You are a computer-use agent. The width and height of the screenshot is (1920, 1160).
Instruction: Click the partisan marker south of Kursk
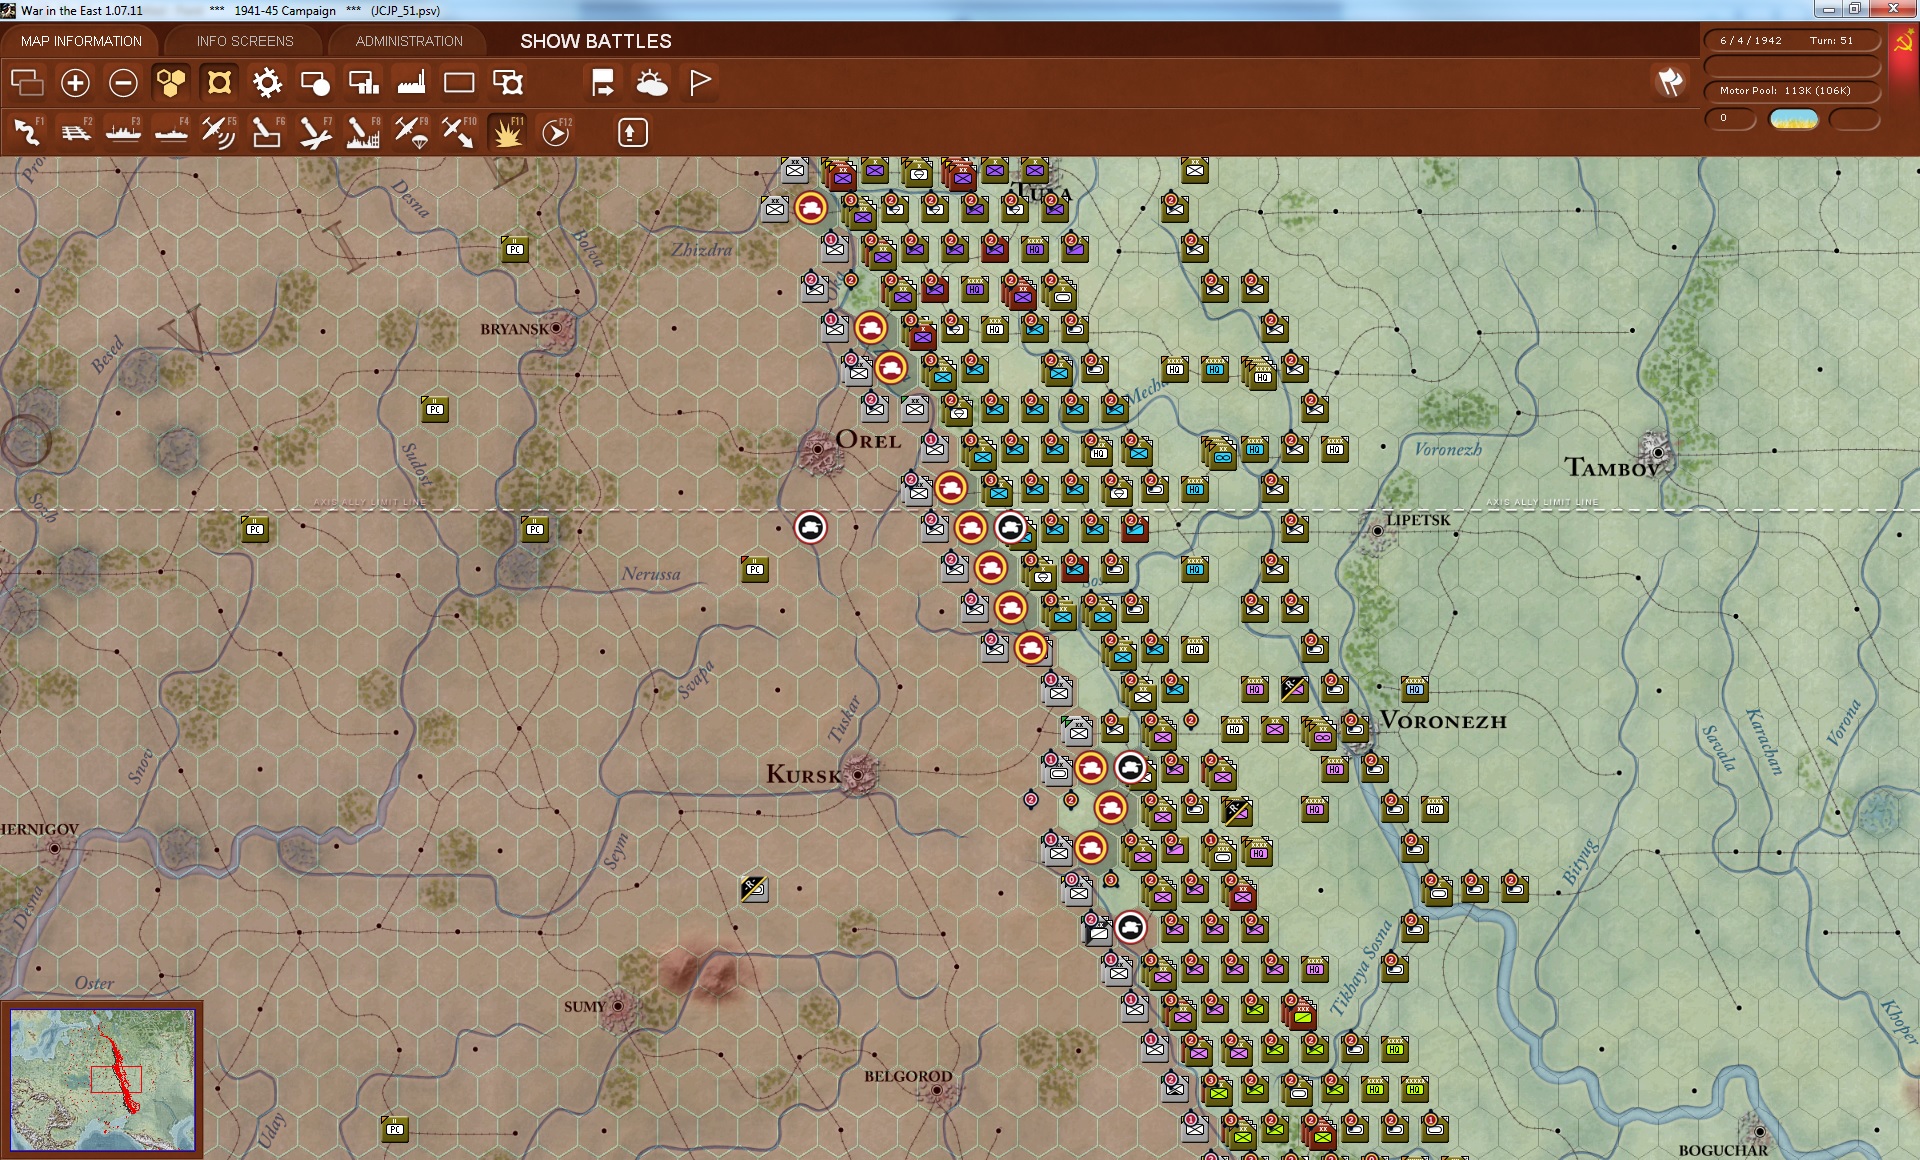point(754,888)
